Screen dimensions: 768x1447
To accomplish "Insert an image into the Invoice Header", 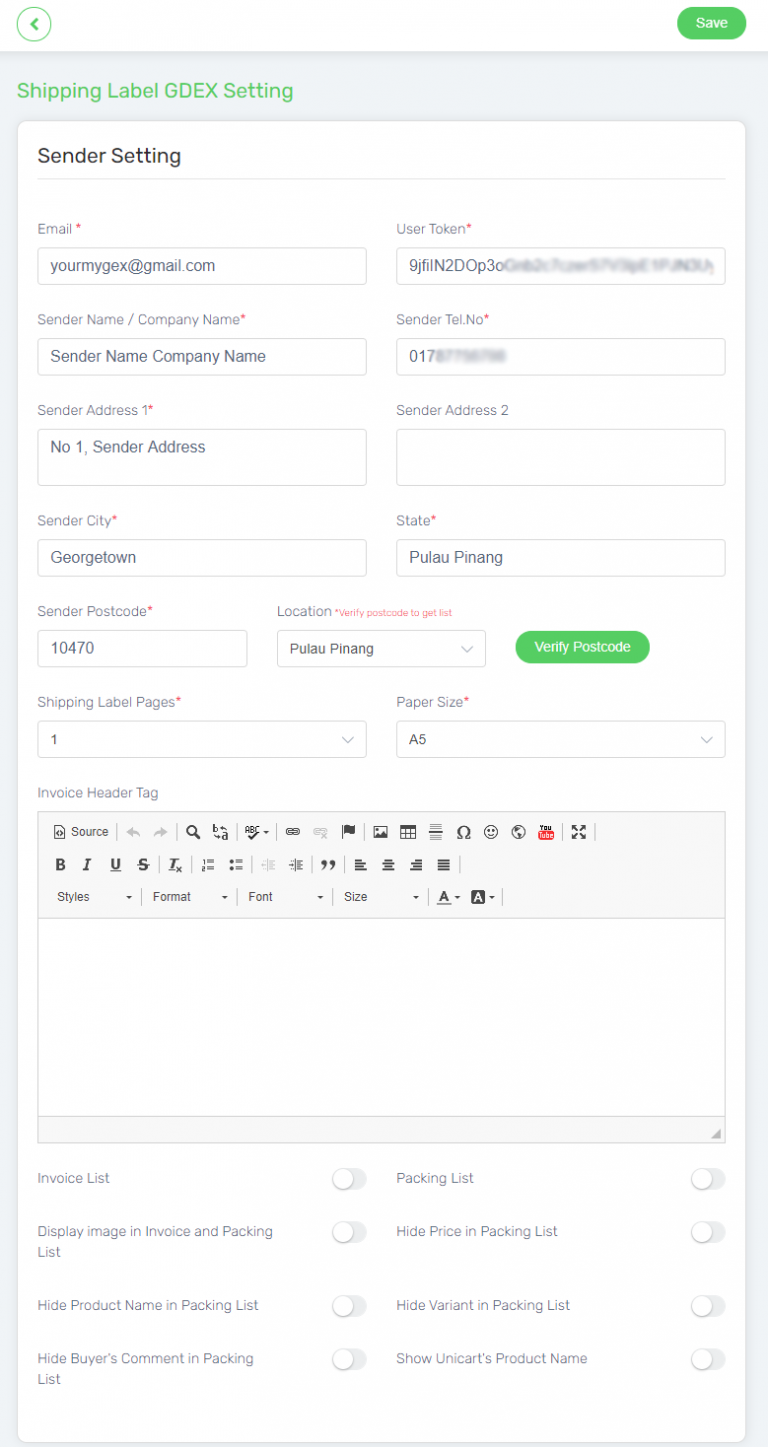I will pos(381,831).
